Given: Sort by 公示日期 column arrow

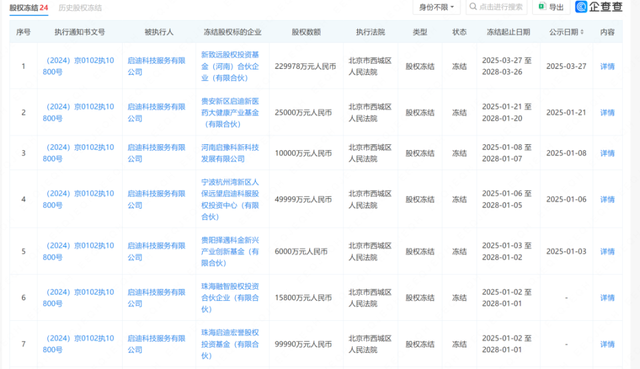Looking at the screenshot, I should tap(582, 32).
